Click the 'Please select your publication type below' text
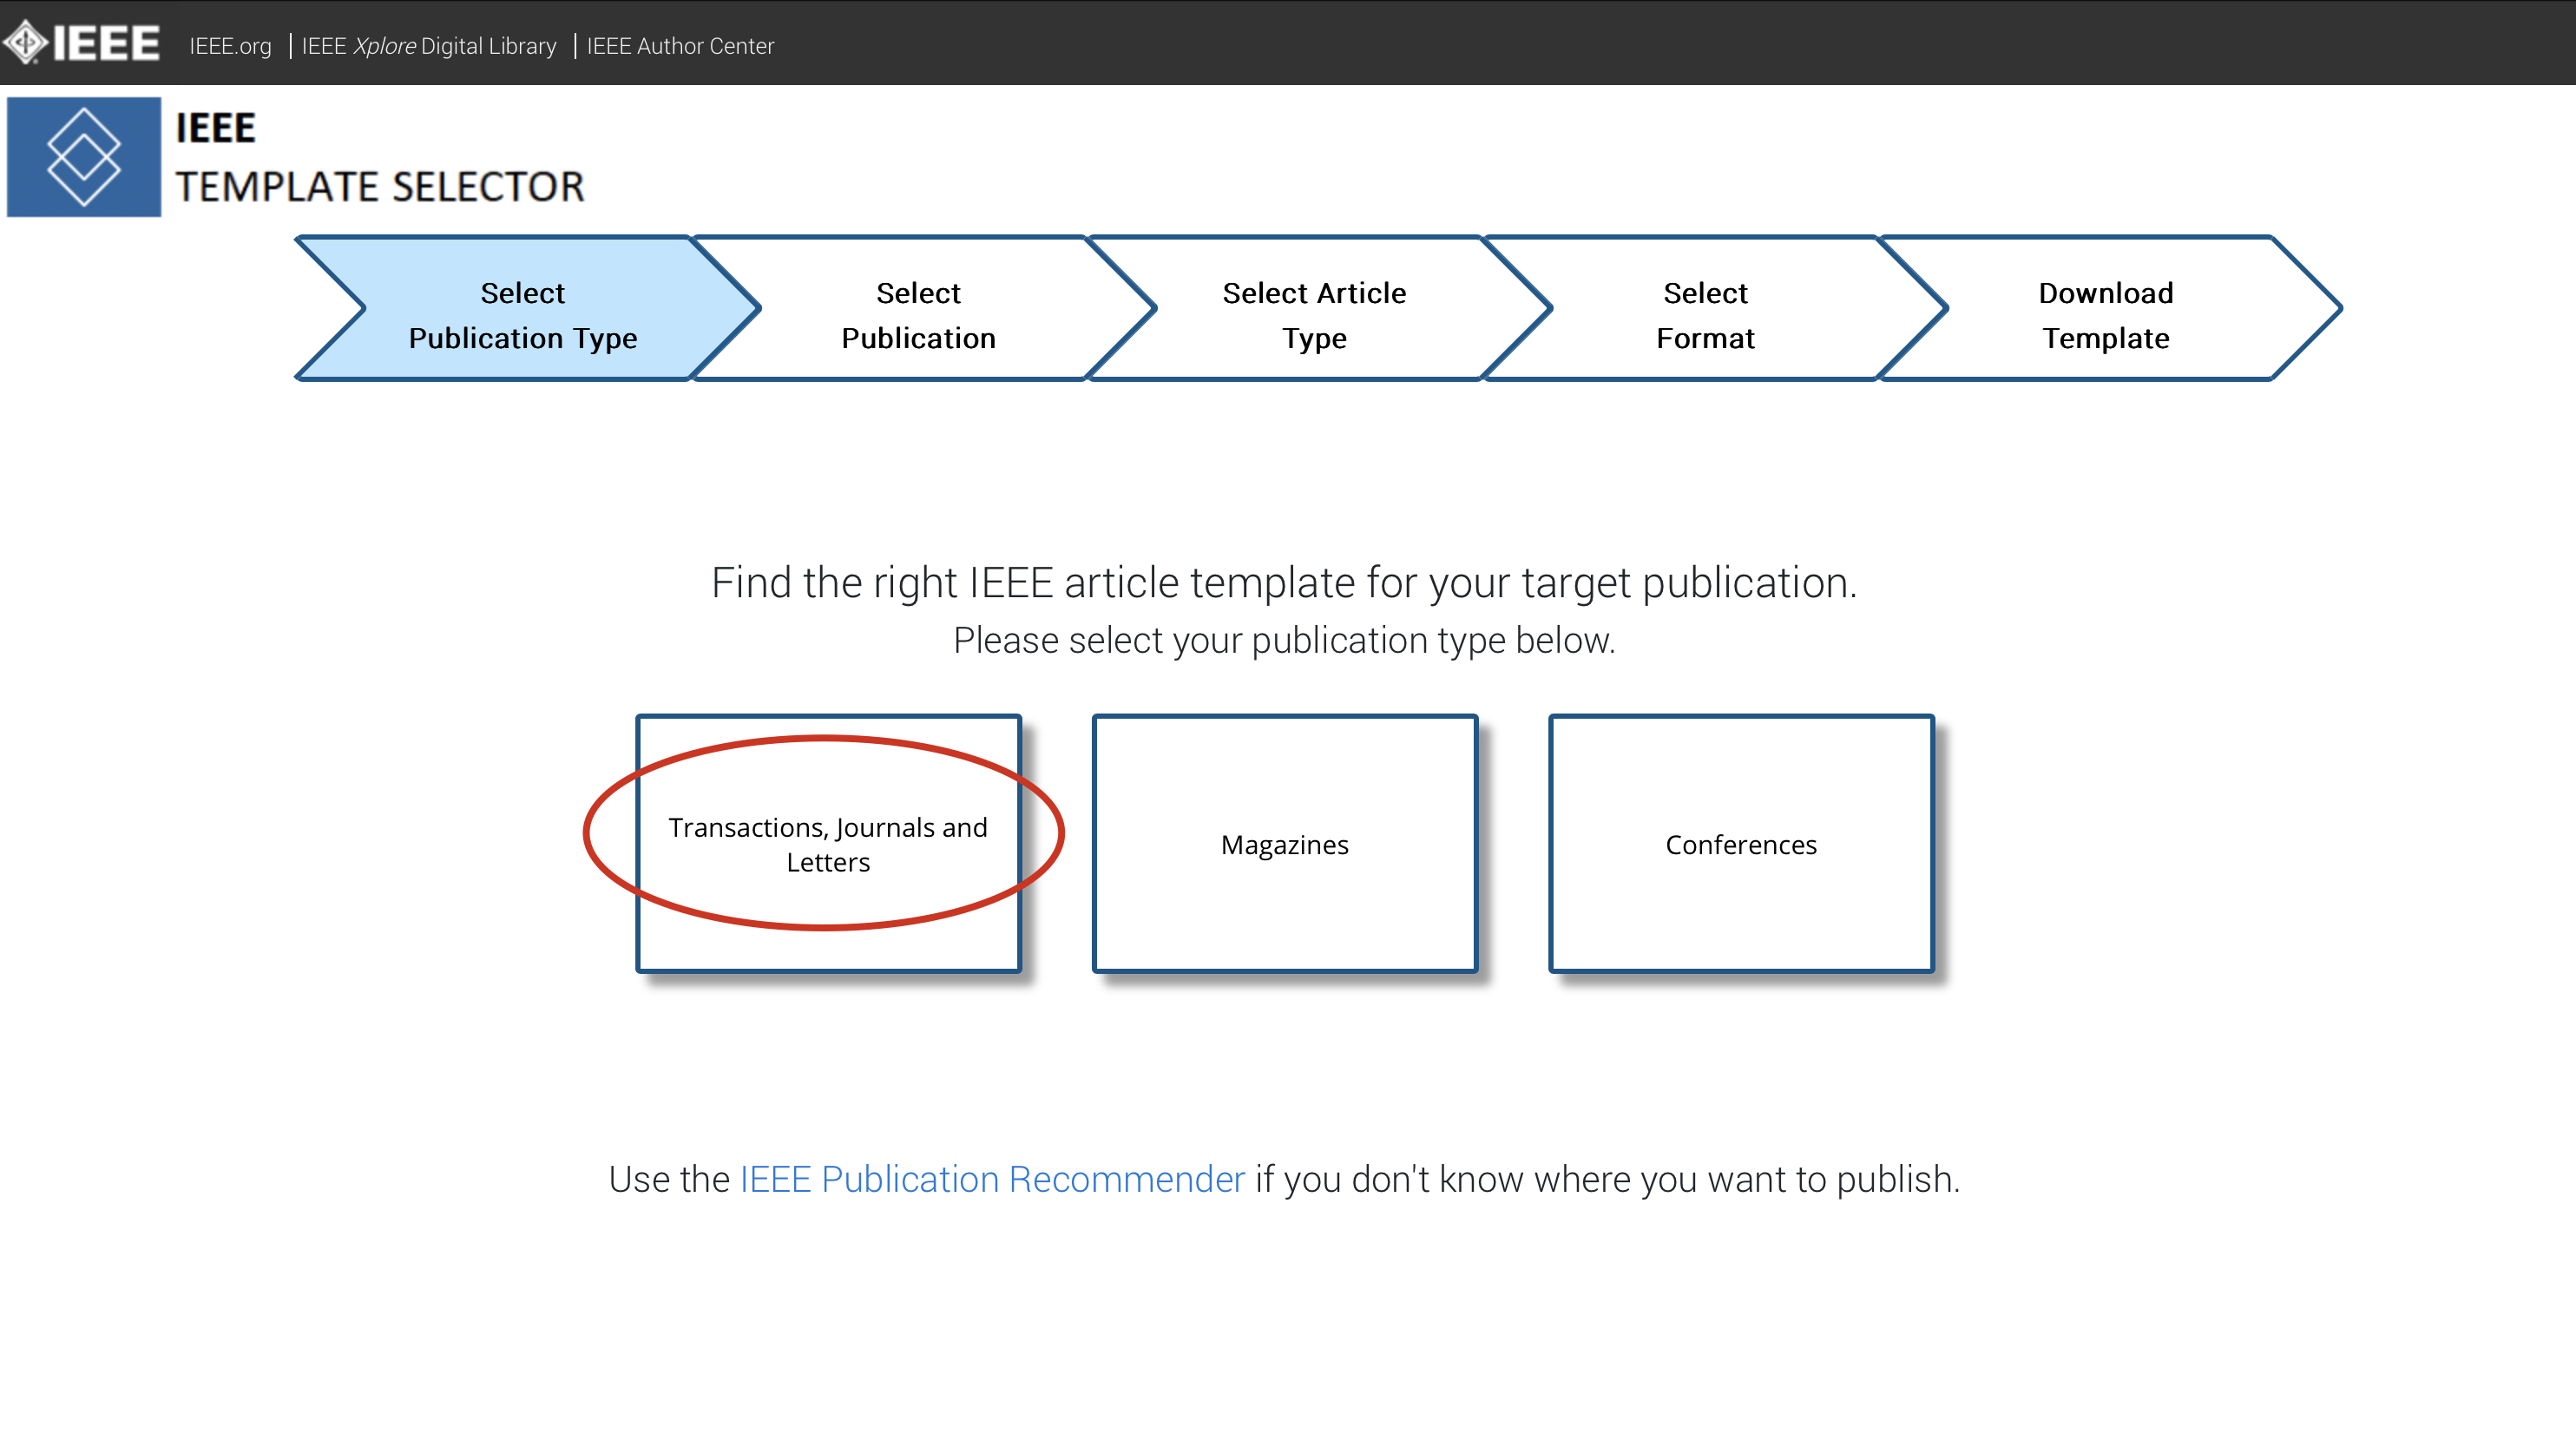The width and height of the screenshot is (2576, 1434). (1284, 640)
